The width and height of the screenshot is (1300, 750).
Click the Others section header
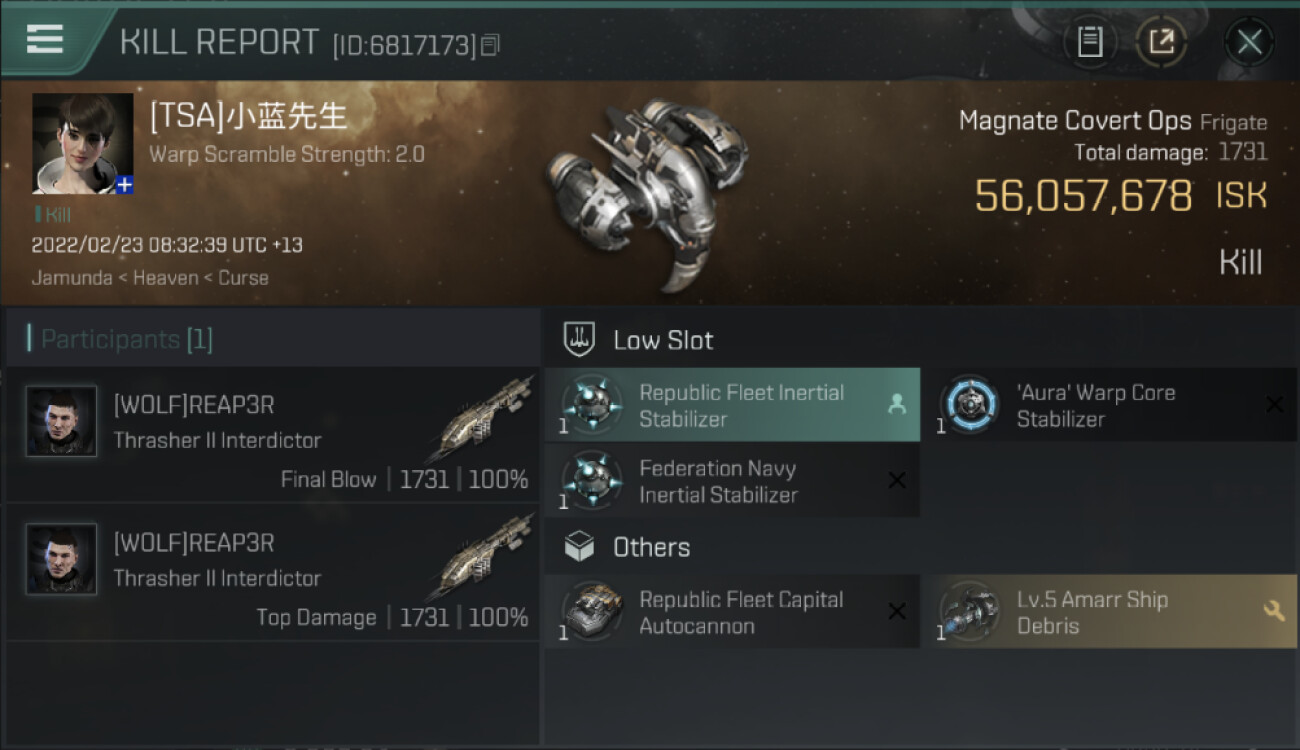pyautogui.click(x=650, y=547)
